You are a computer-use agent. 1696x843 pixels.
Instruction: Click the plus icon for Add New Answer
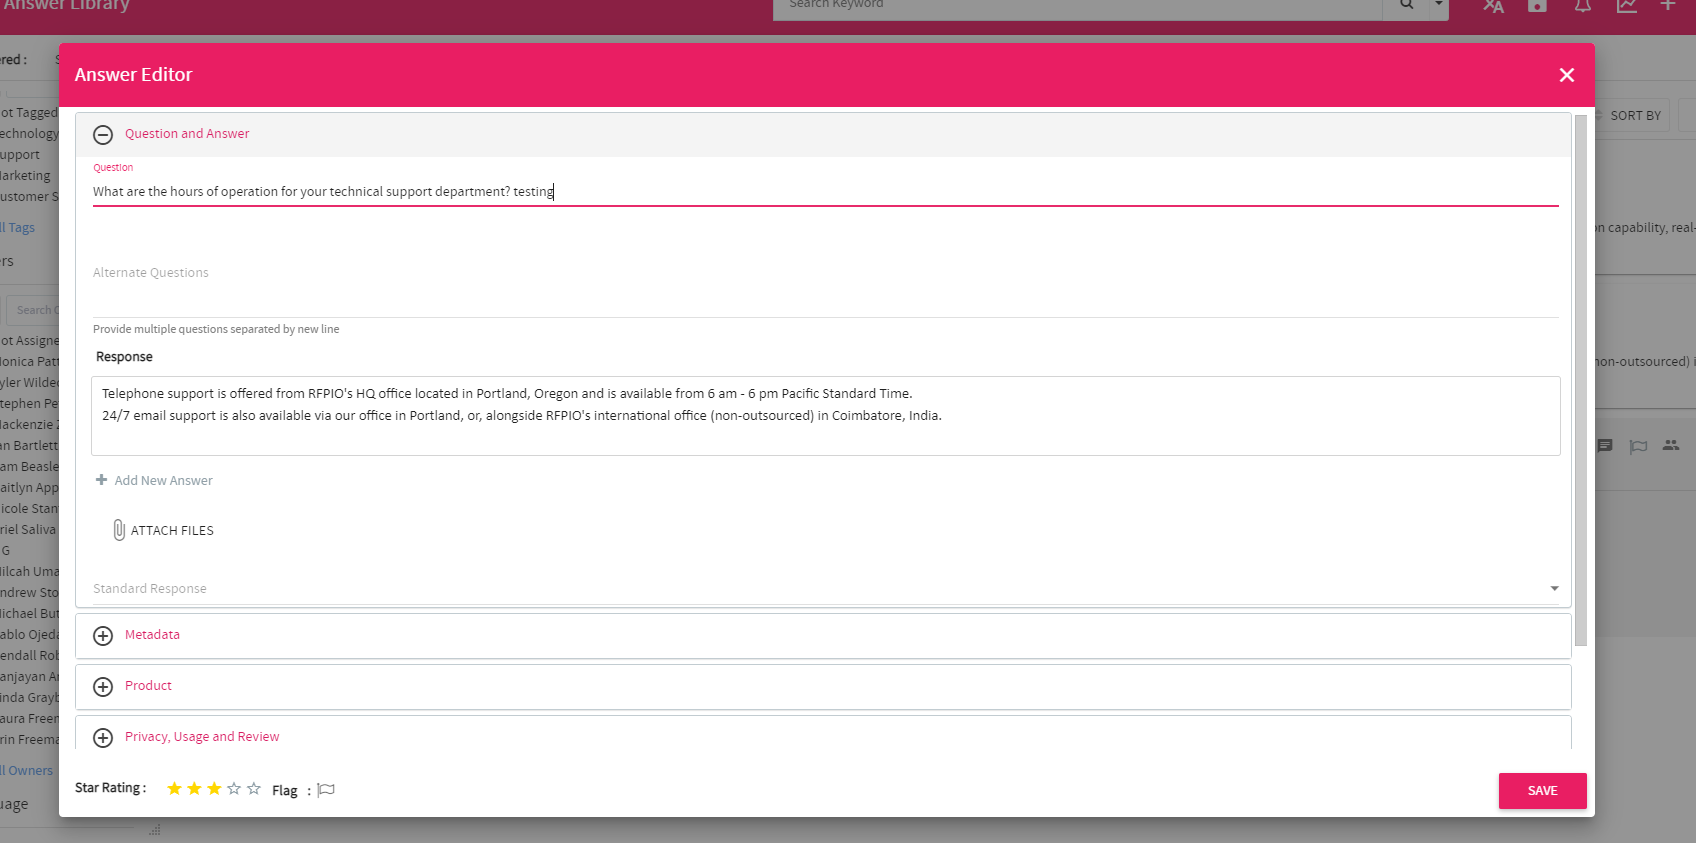[101, 480]
